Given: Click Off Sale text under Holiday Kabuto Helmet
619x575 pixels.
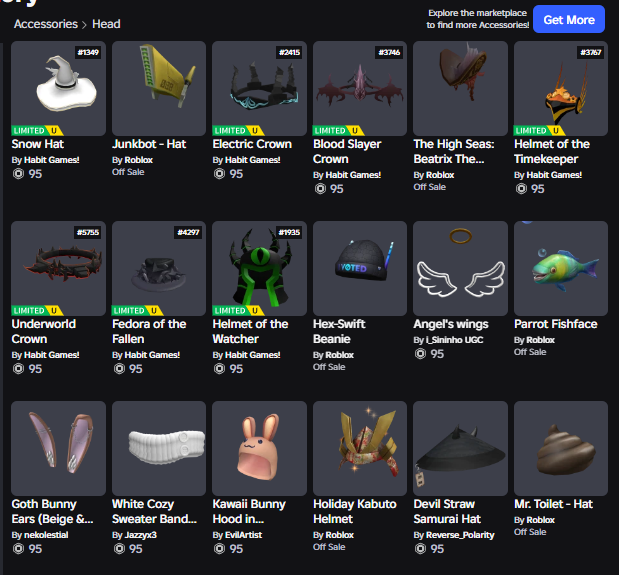Looking at the screenshot, I should click(x=329, y=547).
